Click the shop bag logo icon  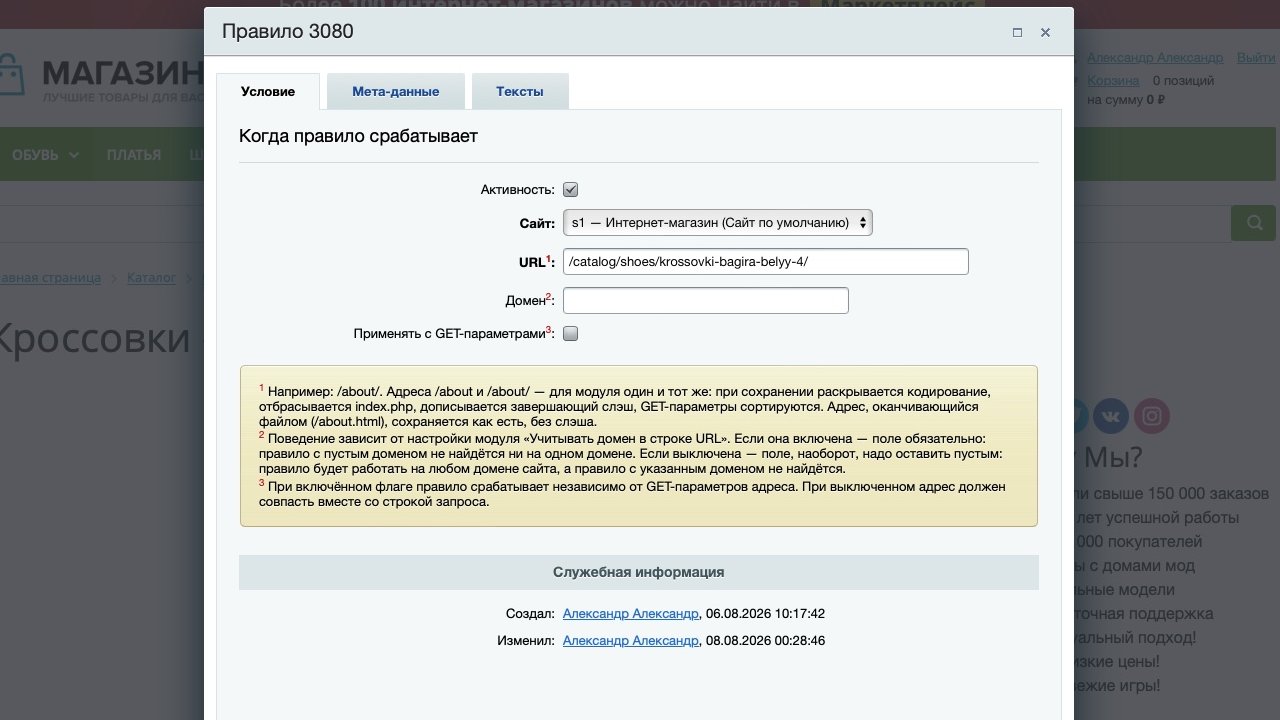click(x=11, y=75)
